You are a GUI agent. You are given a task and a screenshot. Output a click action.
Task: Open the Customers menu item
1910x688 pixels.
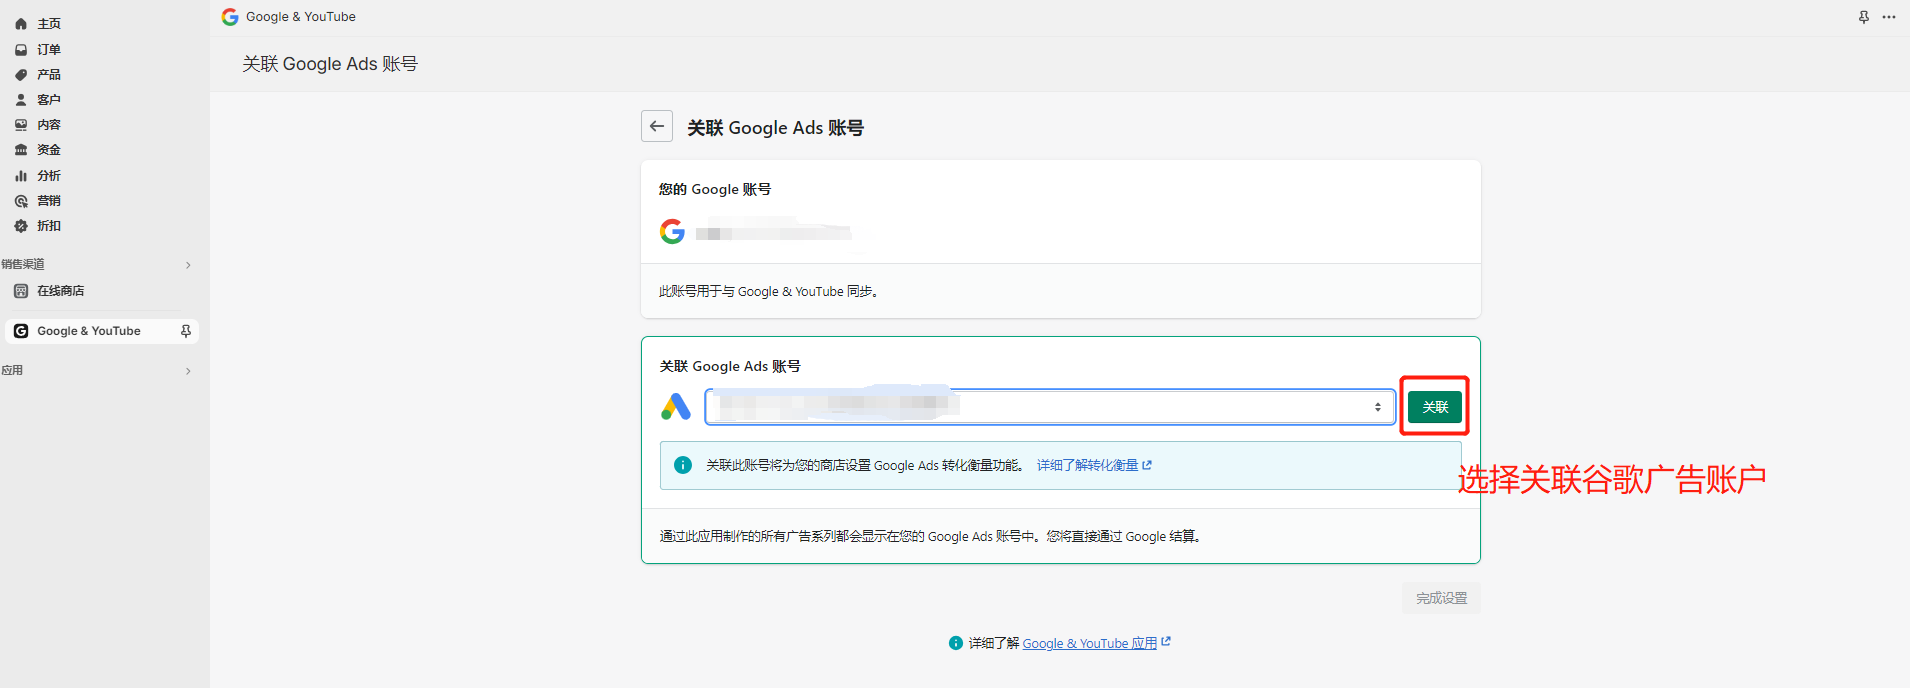click(x=48, y=100)
